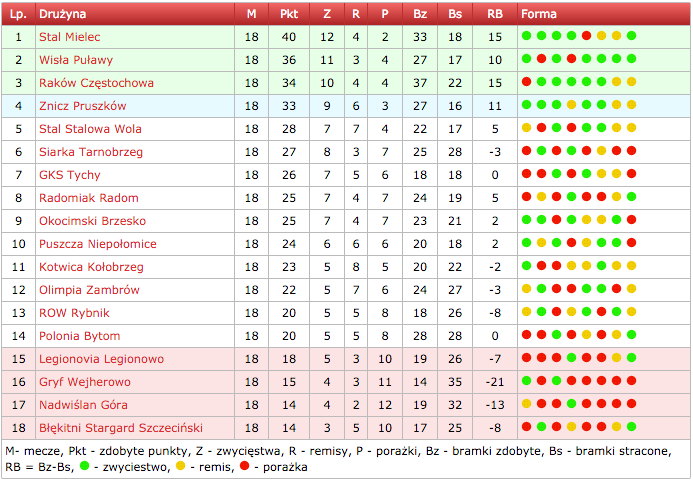Click the Forma column header
This screenshot has height=481, width=693.
pos(539,15)
